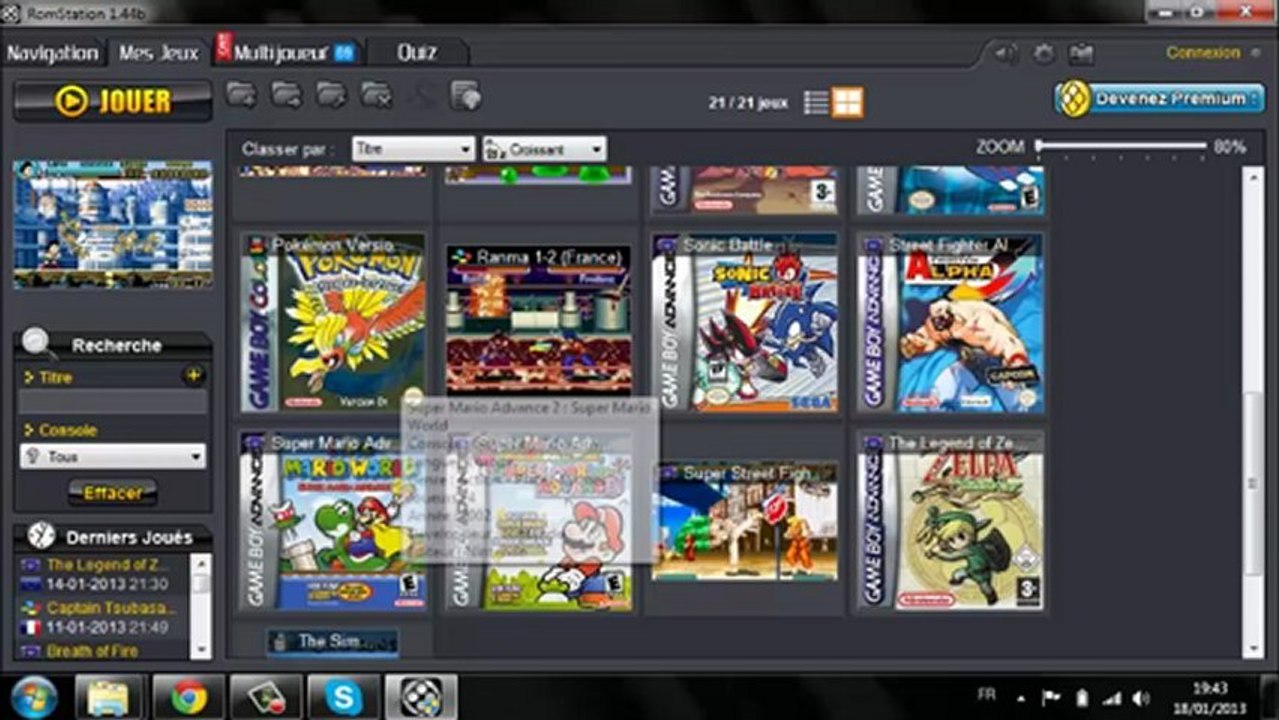Open the Croissant order dropdown
The height and width of the screenshot is (720, 1279).
click(x=544, y=149)
